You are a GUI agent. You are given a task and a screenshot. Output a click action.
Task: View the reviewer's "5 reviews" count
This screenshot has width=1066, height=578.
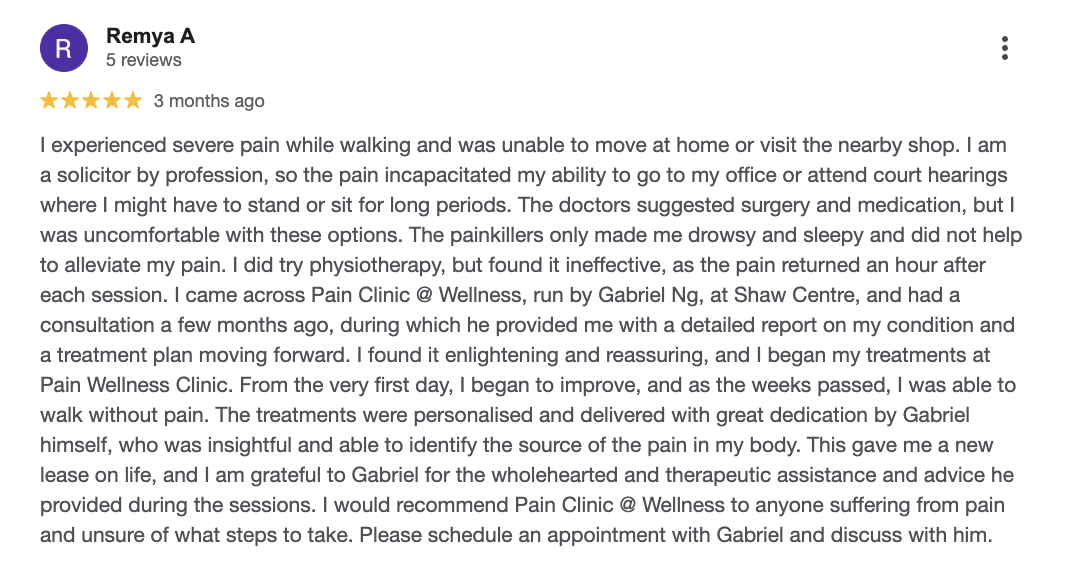point(144,60)
